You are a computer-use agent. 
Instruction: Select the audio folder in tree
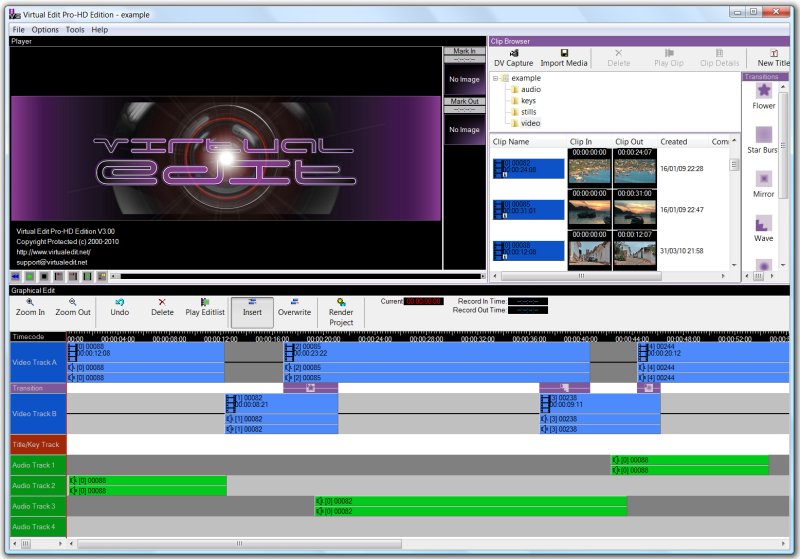531,89
